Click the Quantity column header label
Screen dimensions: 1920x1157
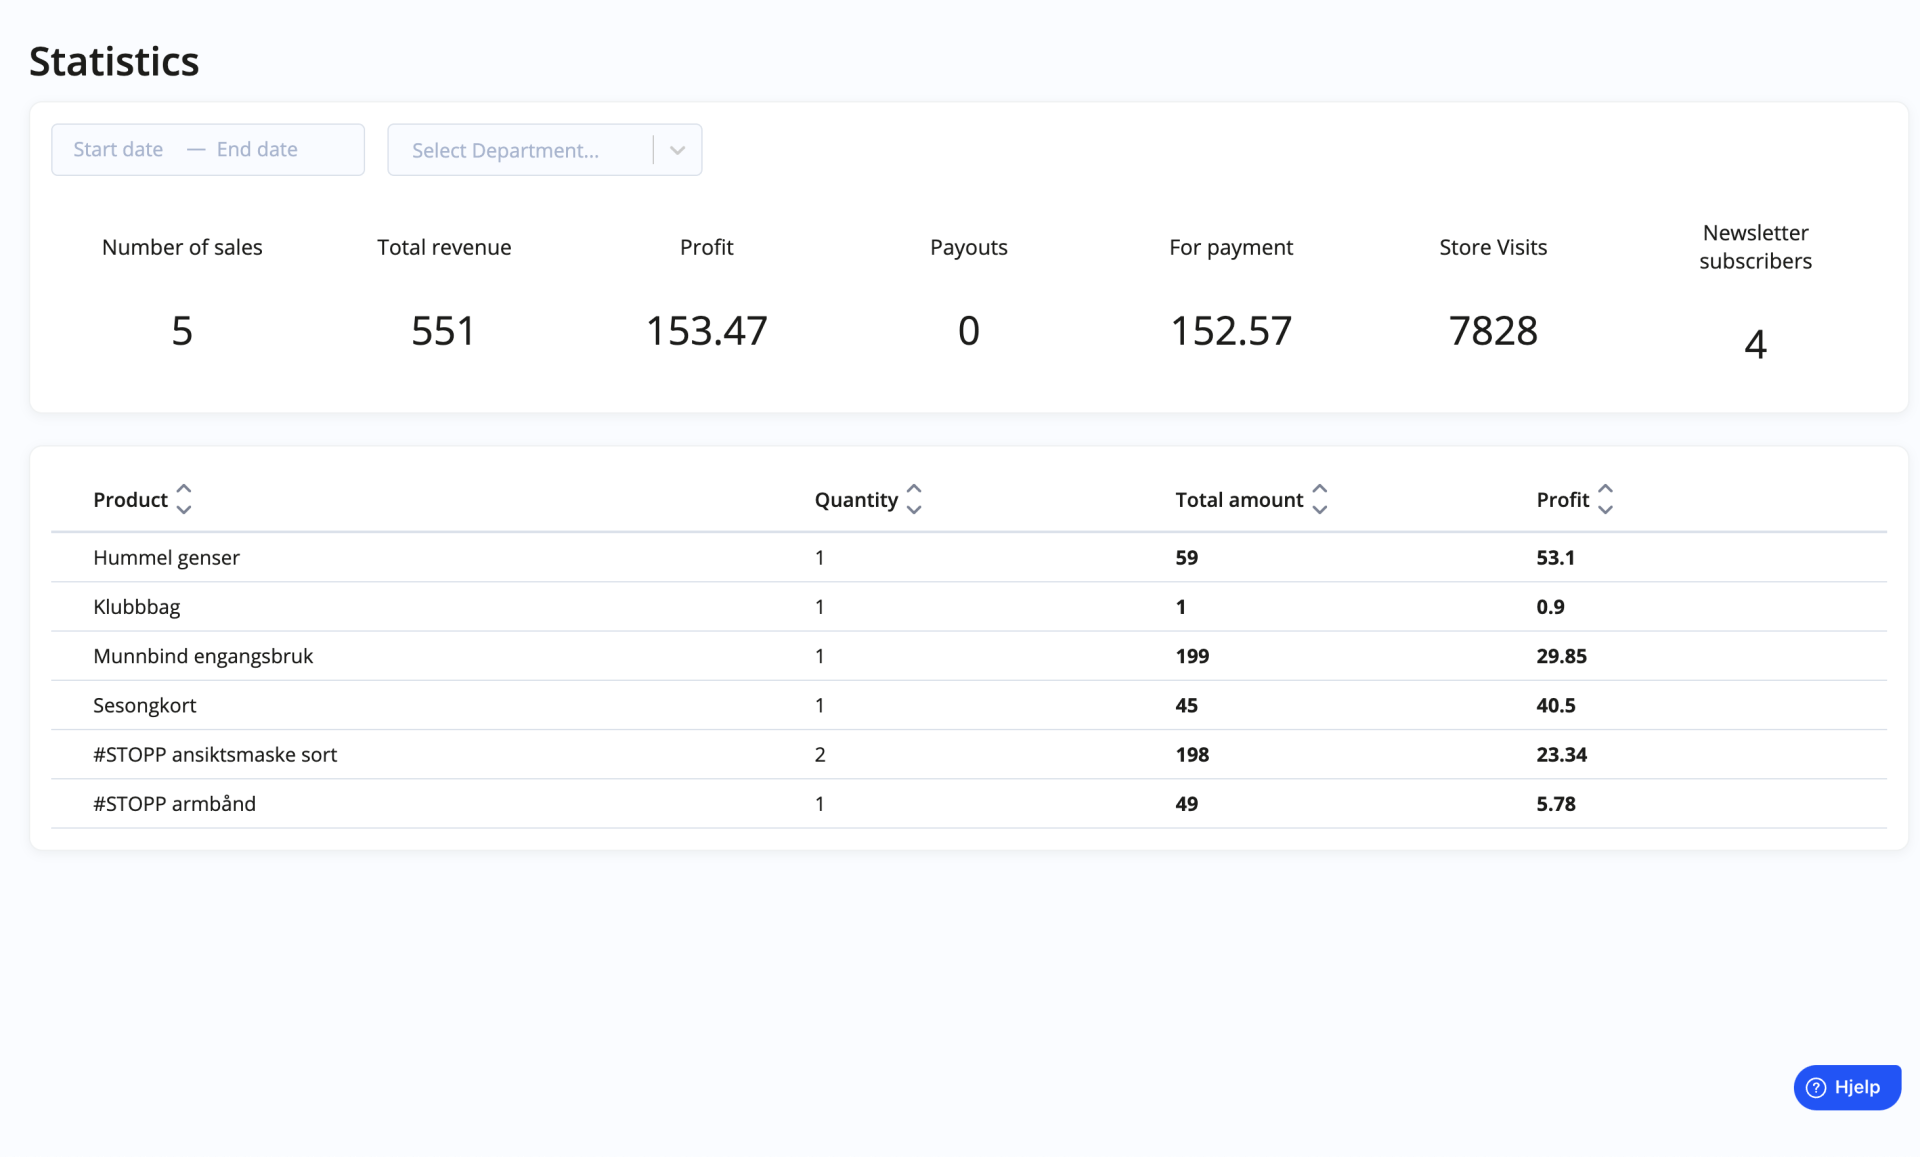click(x=856, y=500)
